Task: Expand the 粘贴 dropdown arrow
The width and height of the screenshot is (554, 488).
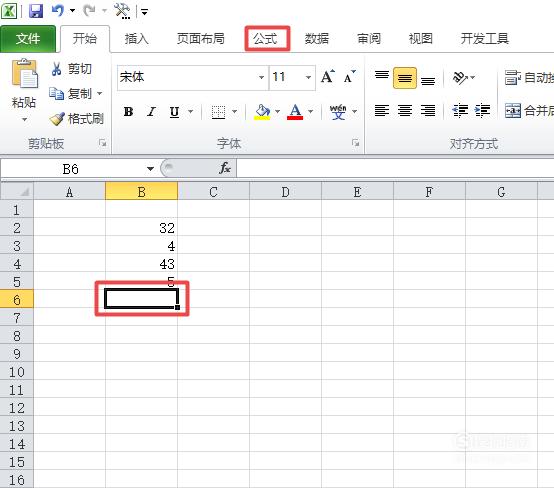Action: coord(24,119)
